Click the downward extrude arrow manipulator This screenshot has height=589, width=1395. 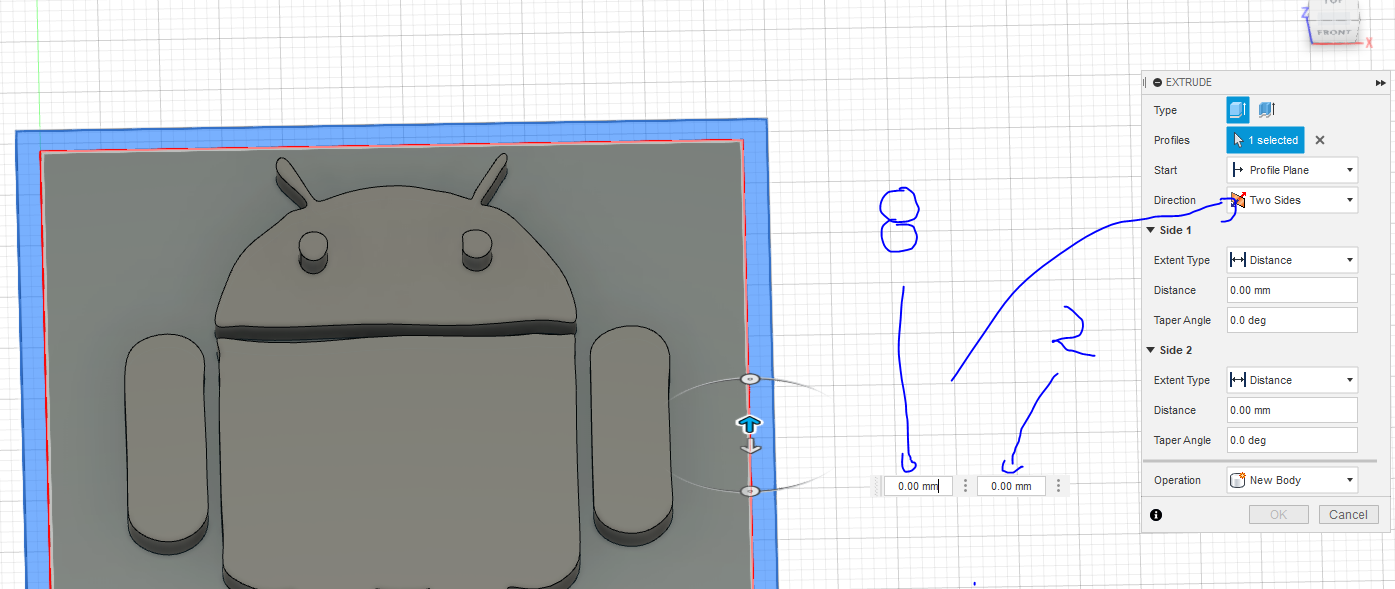click(749, 446)
